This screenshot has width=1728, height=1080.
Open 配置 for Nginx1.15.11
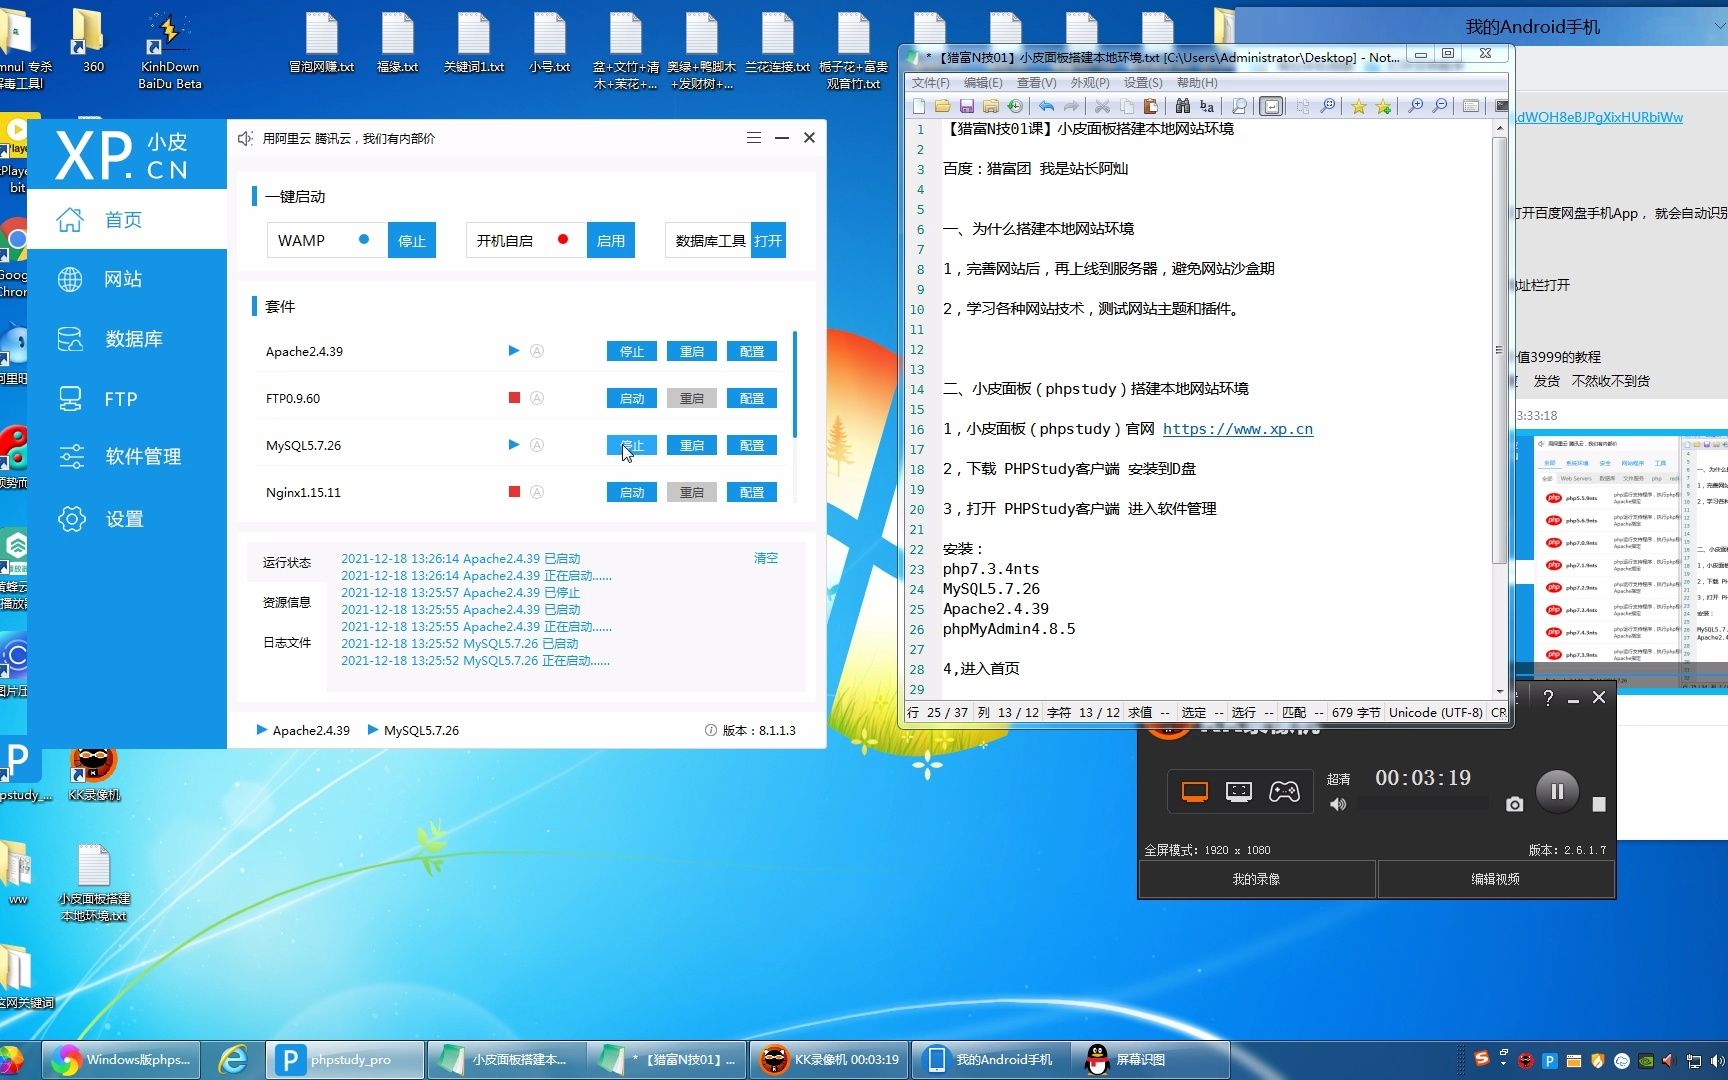click(x=752, y=492)
